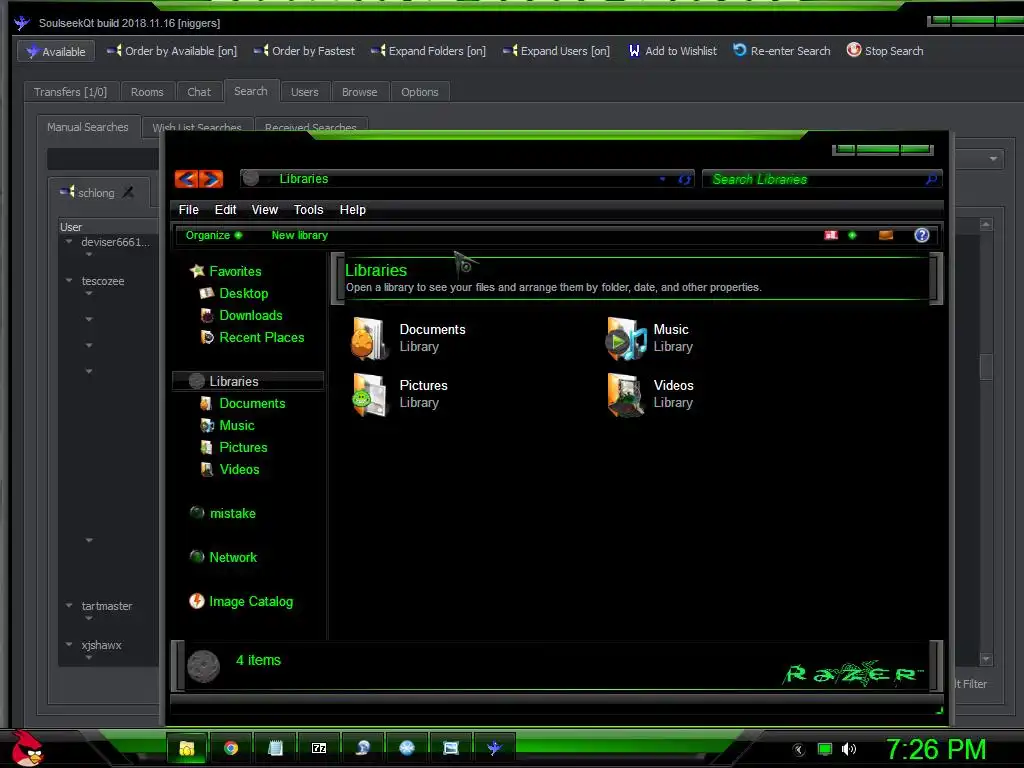
Task: Toggle Expand Folders [on] in Soulseek
Action: (x=428, y=51)
